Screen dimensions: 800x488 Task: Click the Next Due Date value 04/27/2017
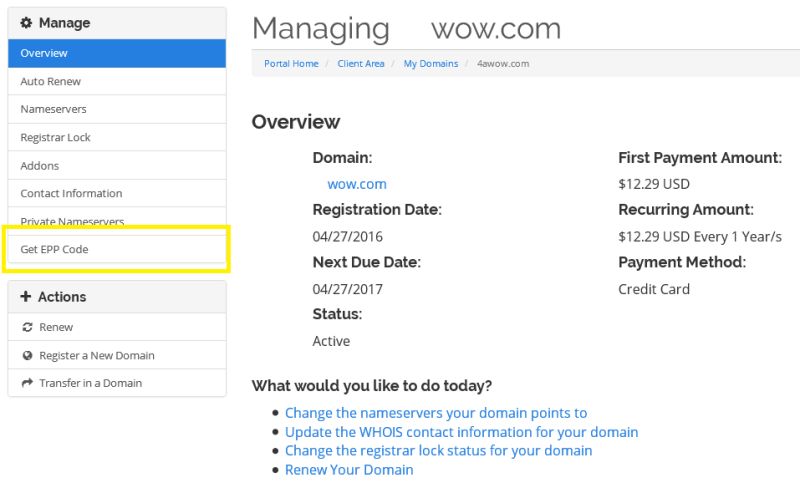click(347, 289)
